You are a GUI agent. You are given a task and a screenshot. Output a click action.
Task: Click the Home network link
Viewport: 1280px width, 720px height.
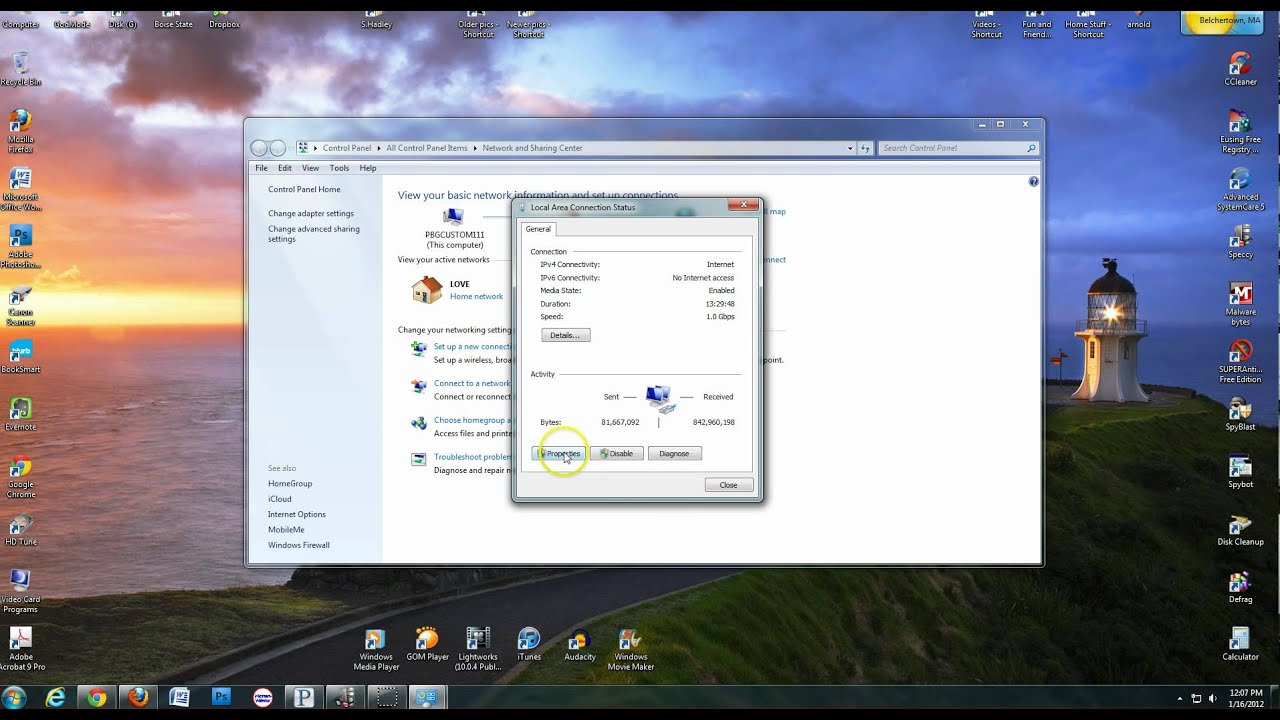(476, 297)
